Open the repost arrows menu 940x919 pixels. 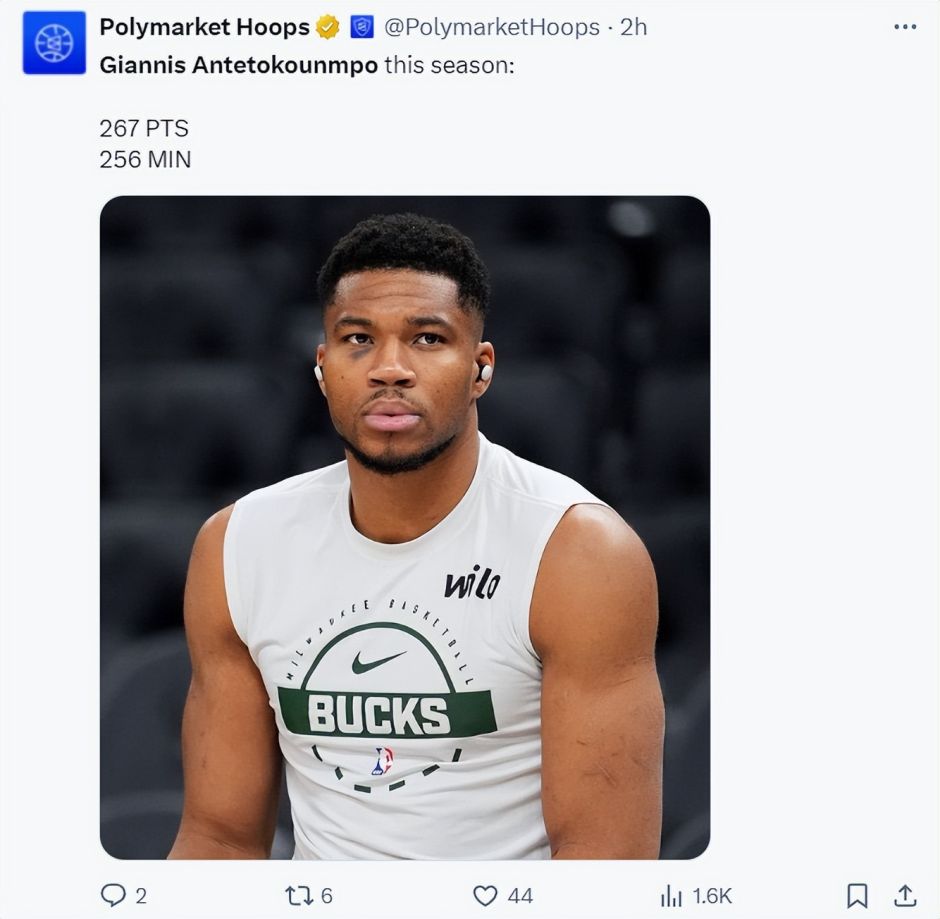pyautogui.click(x=299, y=895)
